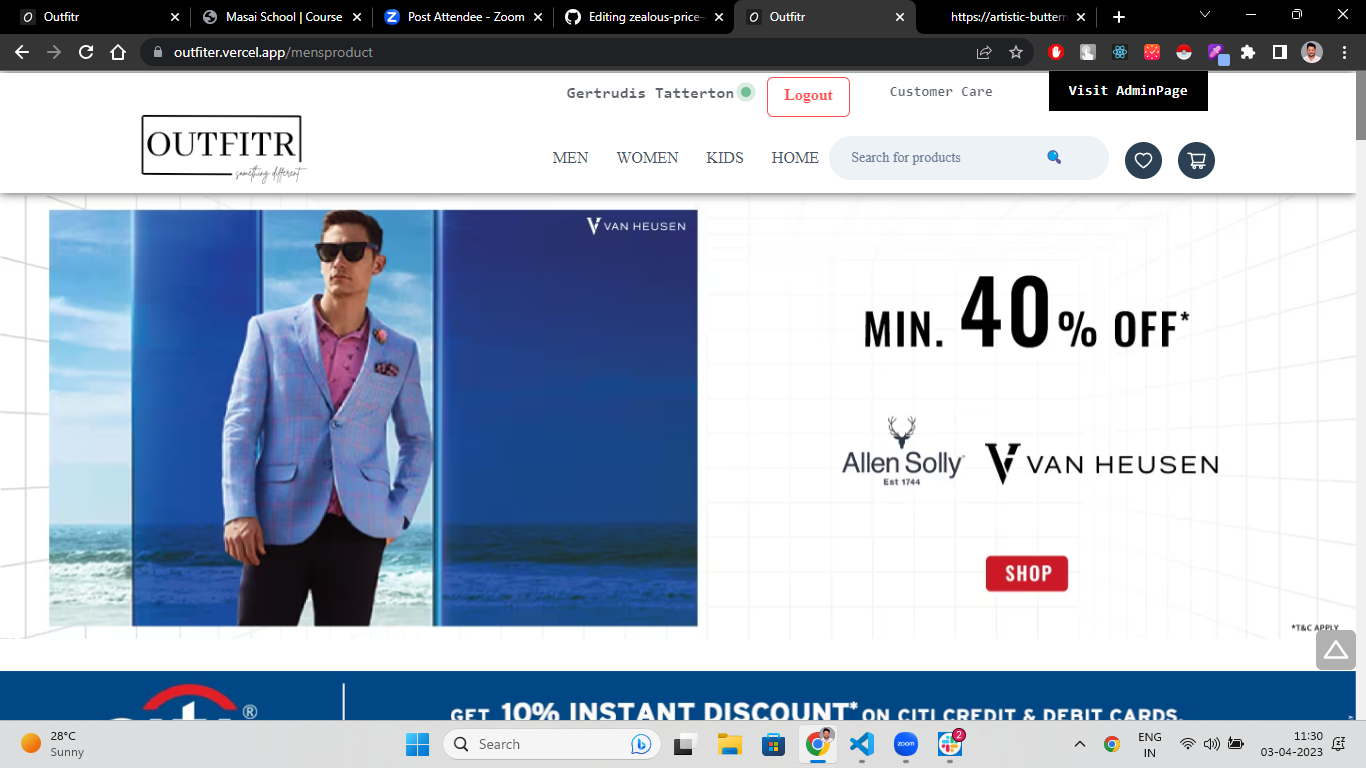Click the Van Heusen banner image
The height and width of the screenshot is (768, 1366).
click(373, 418)
